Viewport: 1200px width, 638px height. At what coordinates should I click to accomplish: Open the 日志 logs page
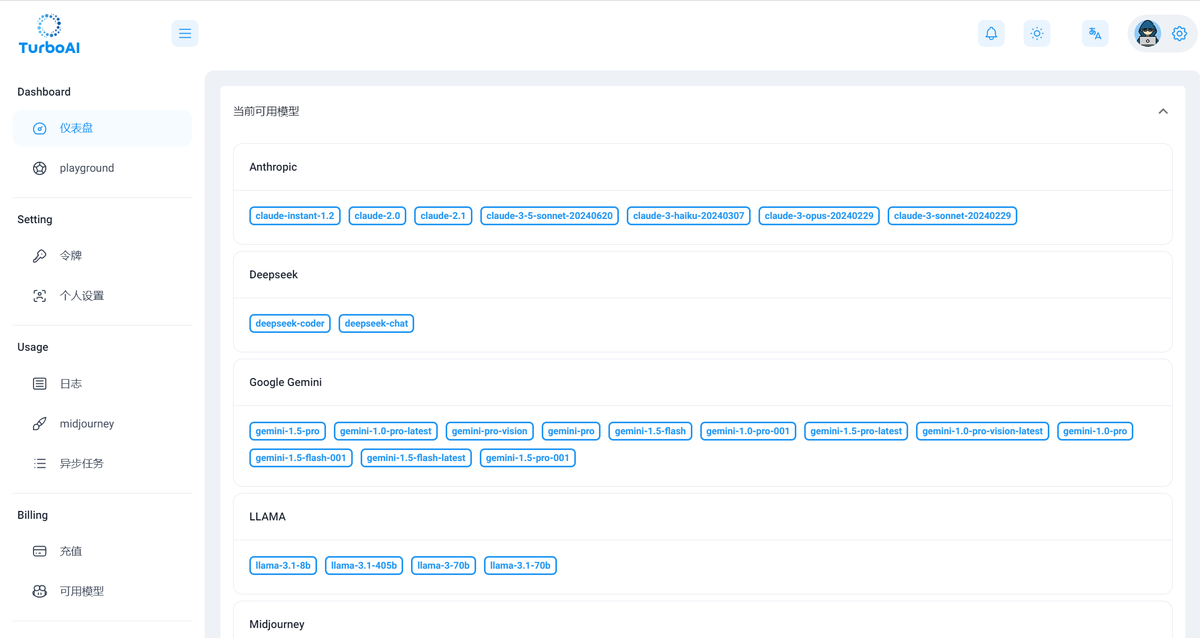(102, 384)
